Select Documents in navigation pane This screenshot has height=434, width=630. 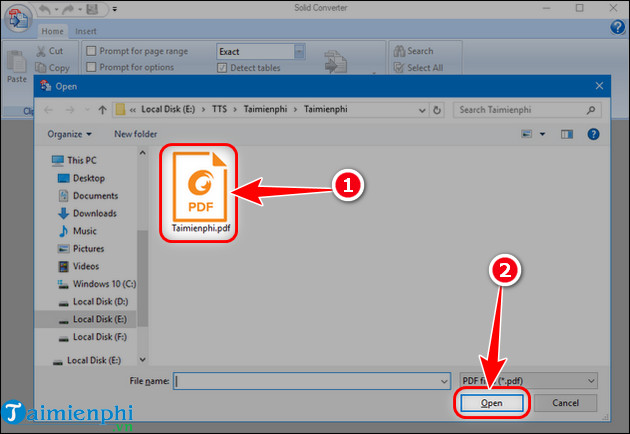pos(88,196)
